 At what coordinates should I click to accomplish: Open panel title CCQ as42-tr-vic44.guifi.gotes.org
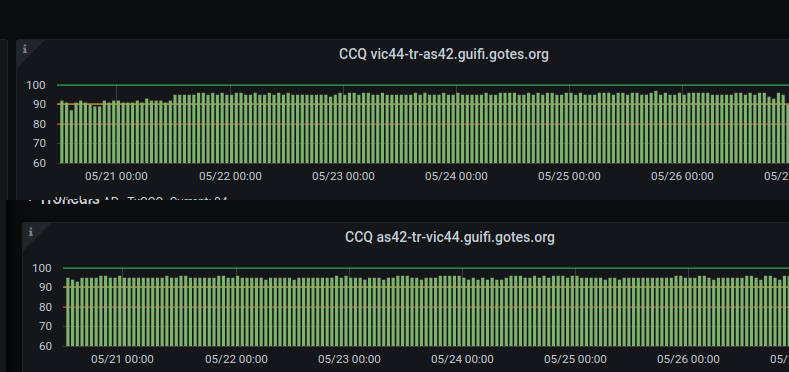pyautogui.click(x=449, y=237)
